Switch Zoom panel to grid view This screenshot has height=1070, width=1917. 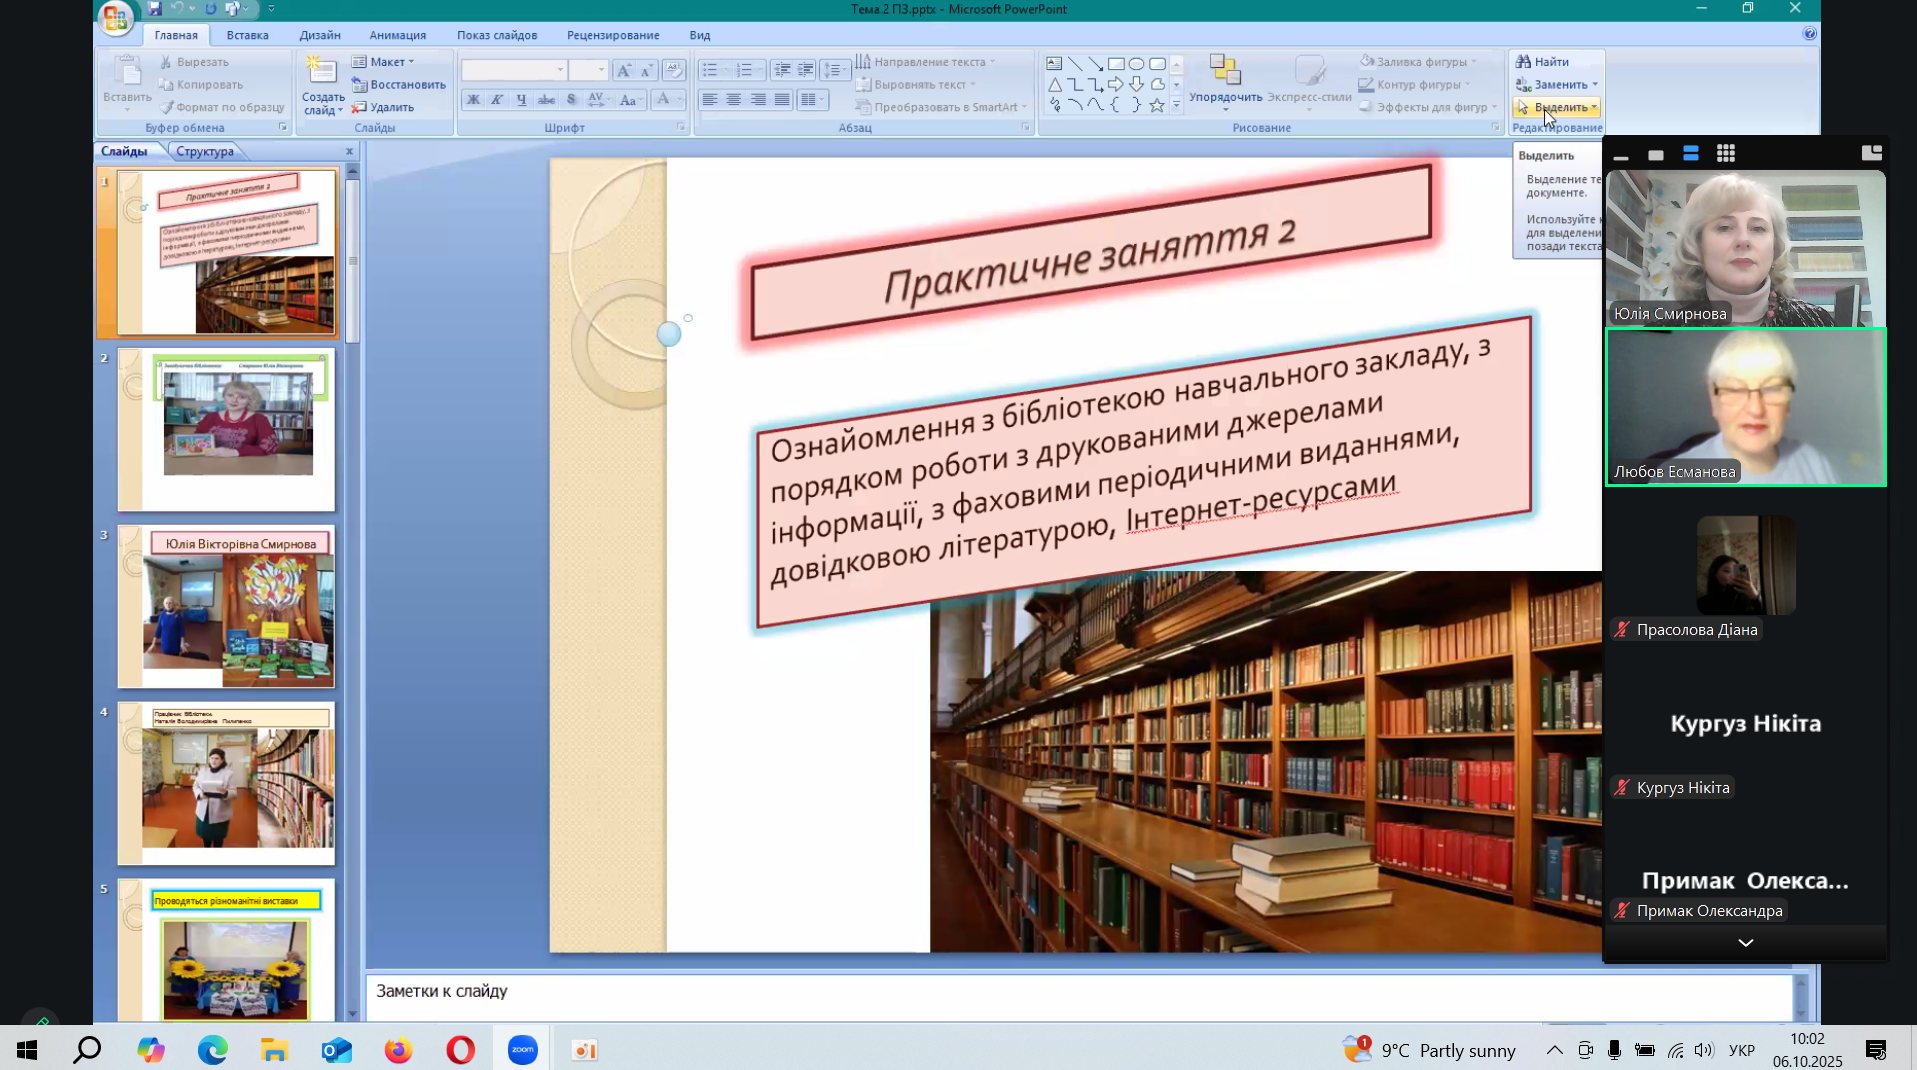[1726, 153]
